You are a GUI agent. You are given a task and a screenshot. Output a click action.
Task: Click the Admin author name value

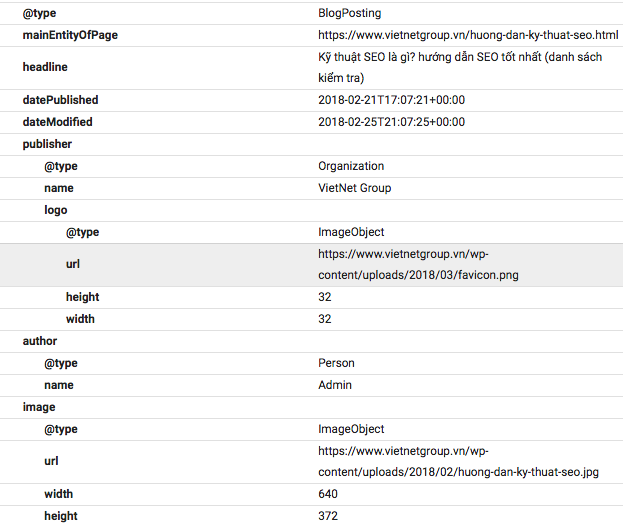coord(335,385)
